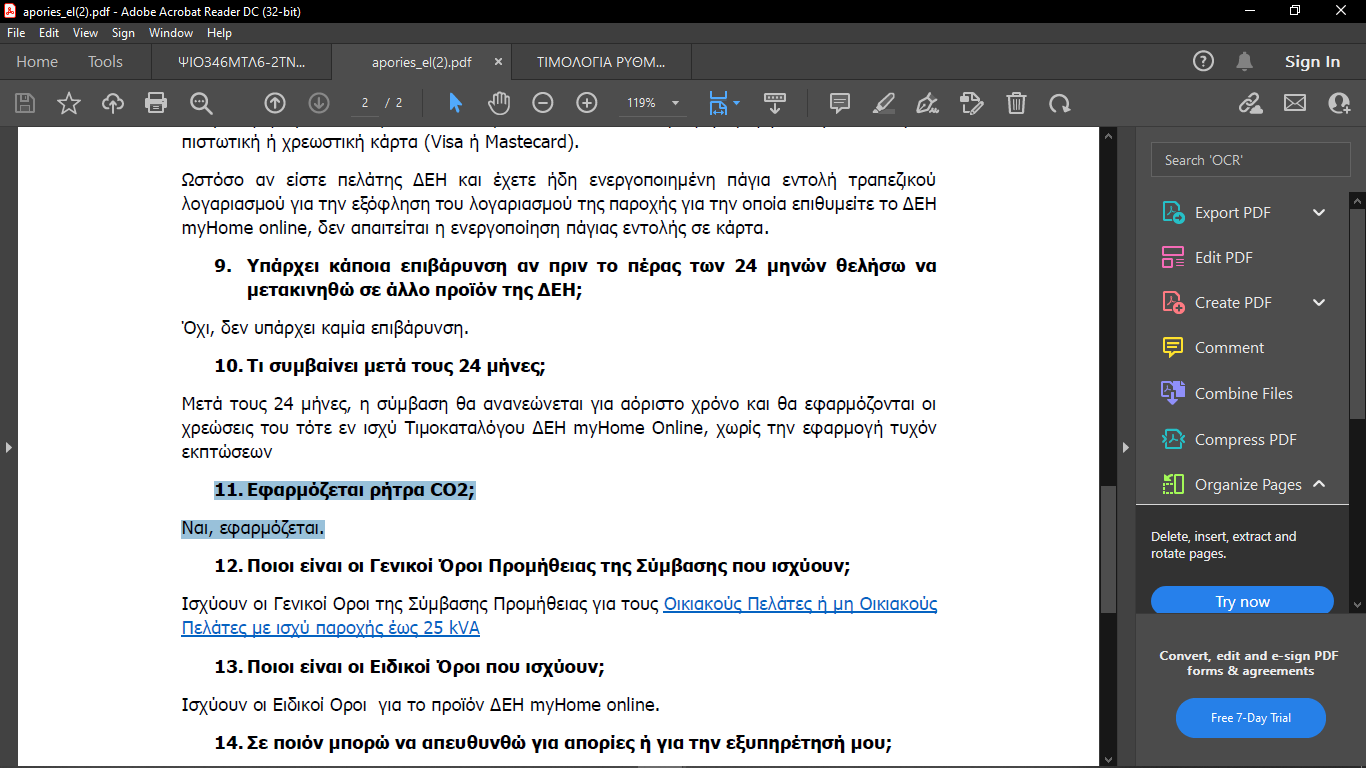Viewport: 1366px width, 768px height.
Task: Select the Highlight text tool
Action: (x=884, y=103)
